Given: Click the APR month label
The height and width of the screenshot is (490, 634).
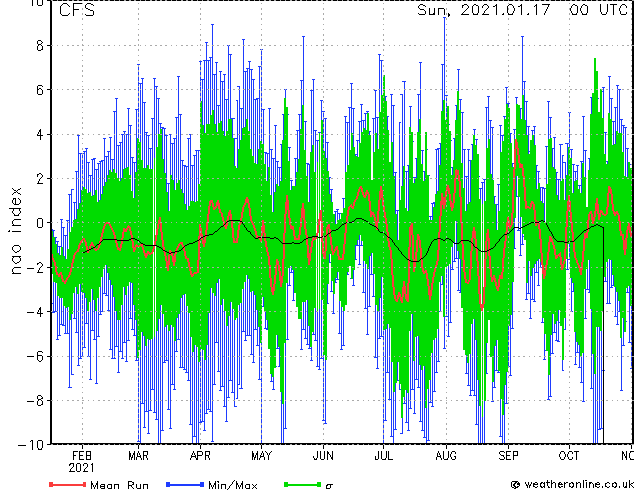Looking at the screenshot, I should 200,456.
